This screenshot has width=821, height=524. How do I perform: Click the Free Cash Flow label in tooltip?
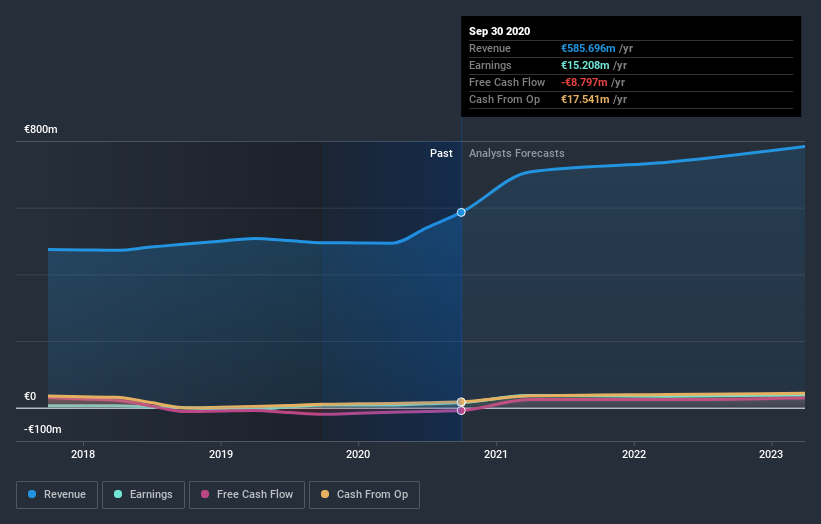point(507,82)
